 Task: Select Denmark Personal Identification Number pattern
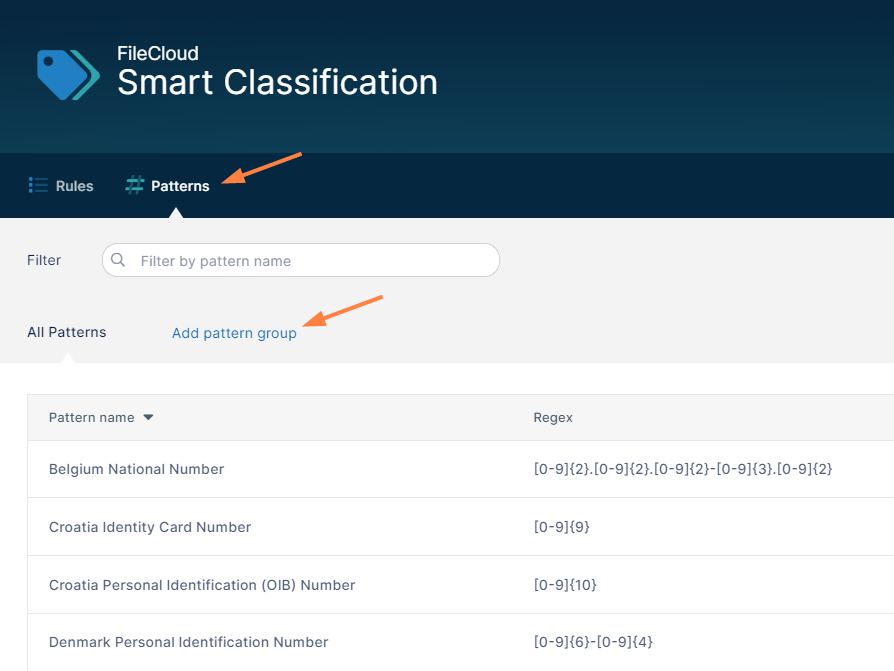coord(189,642)
